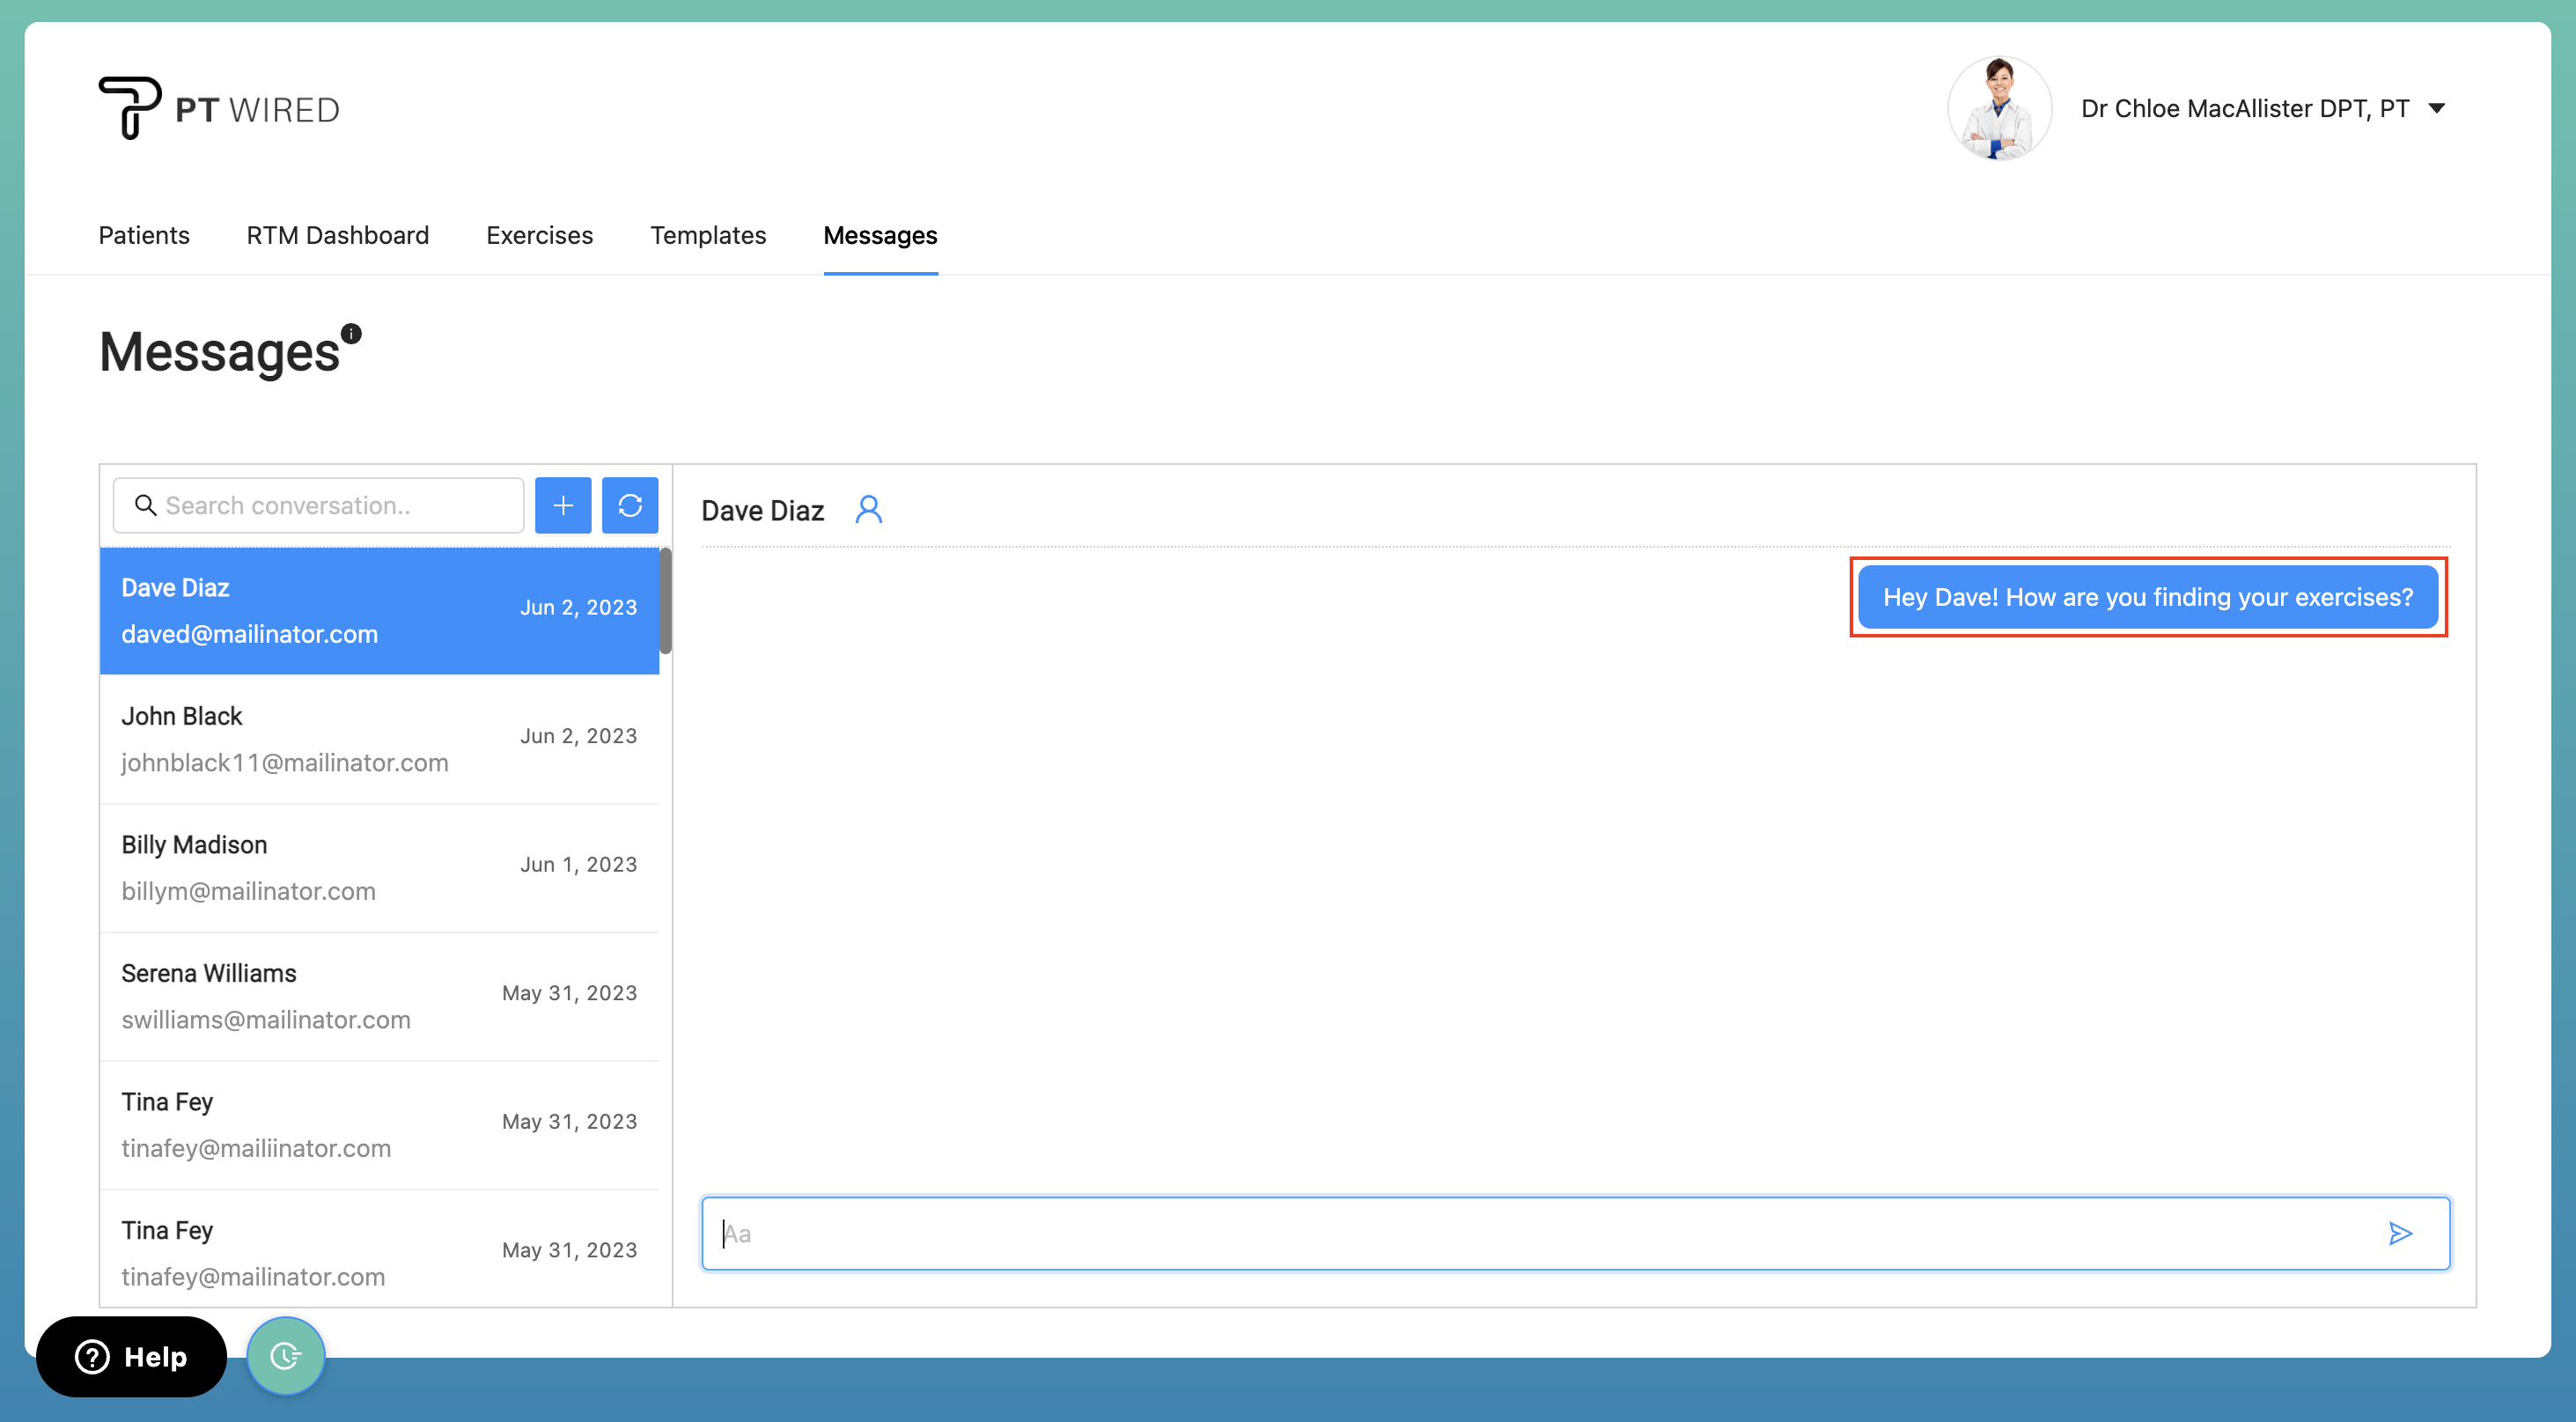The height and width of the screenshot is (1422, 2576).
Task: Select the Templates tab
Action: click(x=708, y=236)
